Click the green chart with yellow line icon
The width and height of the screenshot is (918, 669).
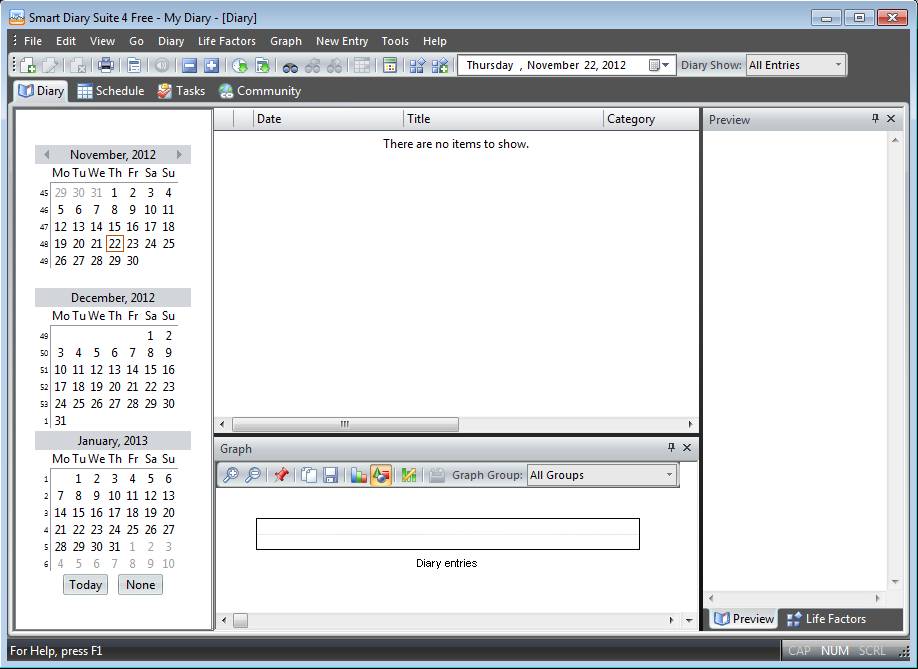tap(409, 475)
